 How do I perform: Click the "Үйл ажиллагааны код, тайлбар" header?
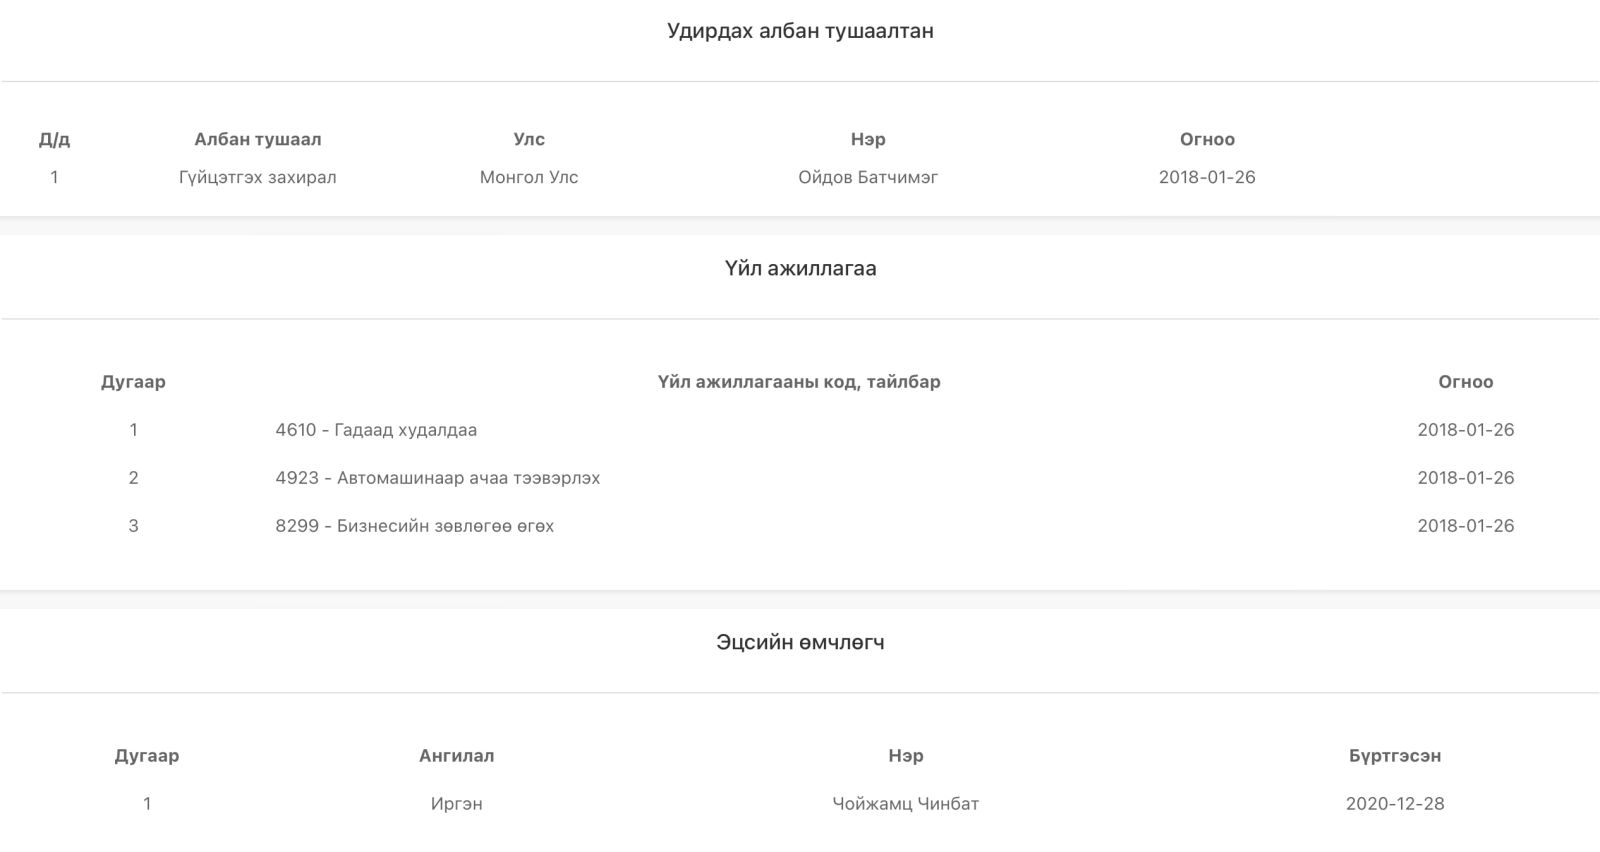point(798,382)
